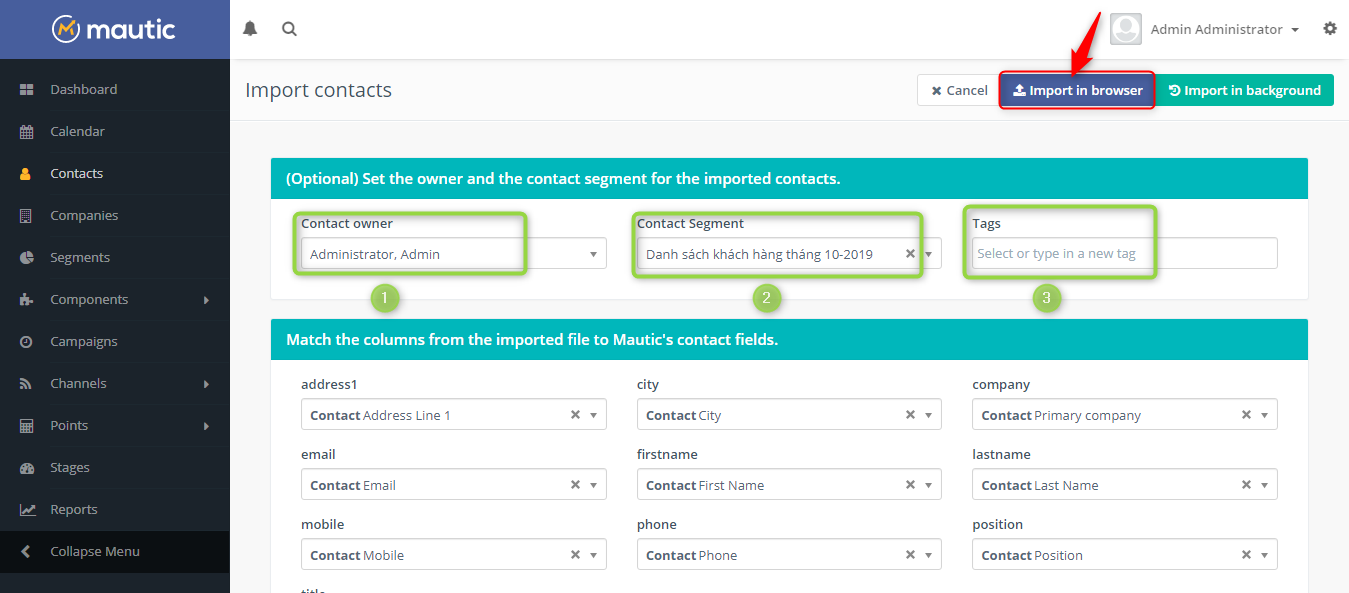The image size is (1349, 593).
Task: Clear the mapped Contact Email field
Action: coord(575,484)
